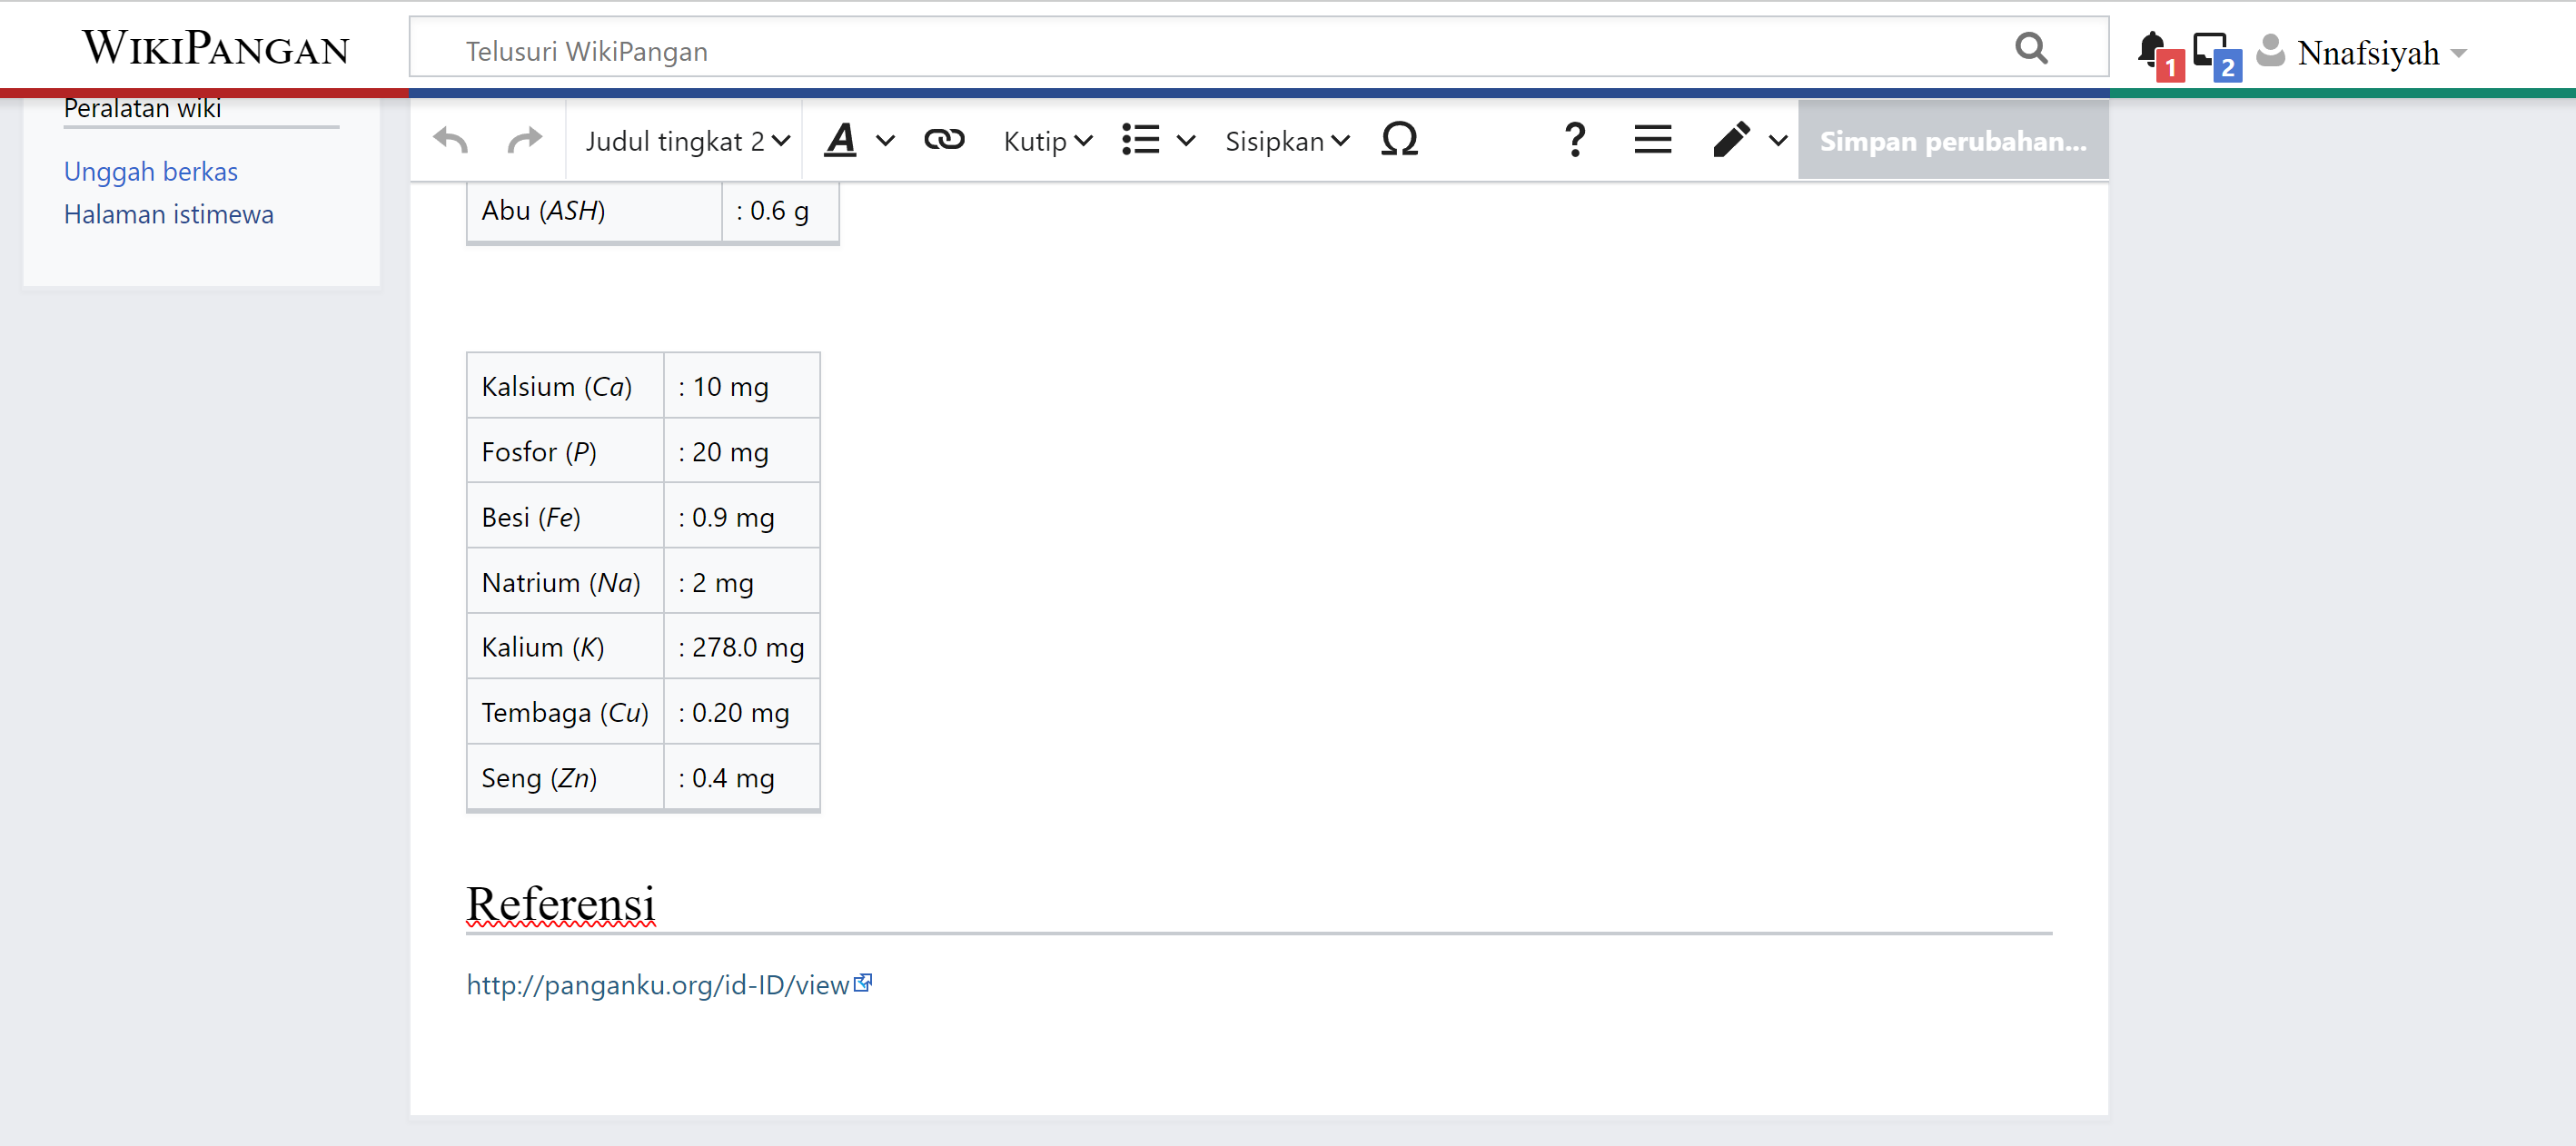The height and width of the screenshot is (1146, 2576).
Task: Open the notices monitor icon
Action: coord(2209,50)
